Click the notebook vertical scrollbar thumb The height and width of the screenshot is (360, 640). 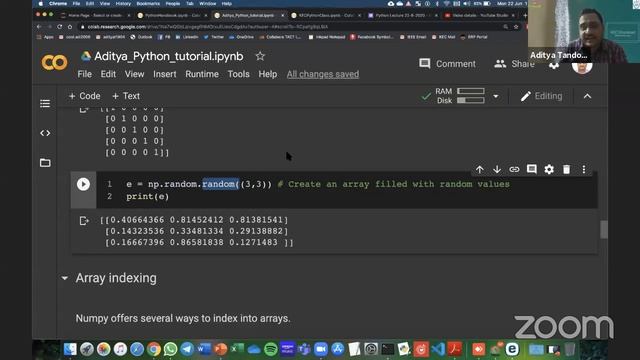pos(604,229)
